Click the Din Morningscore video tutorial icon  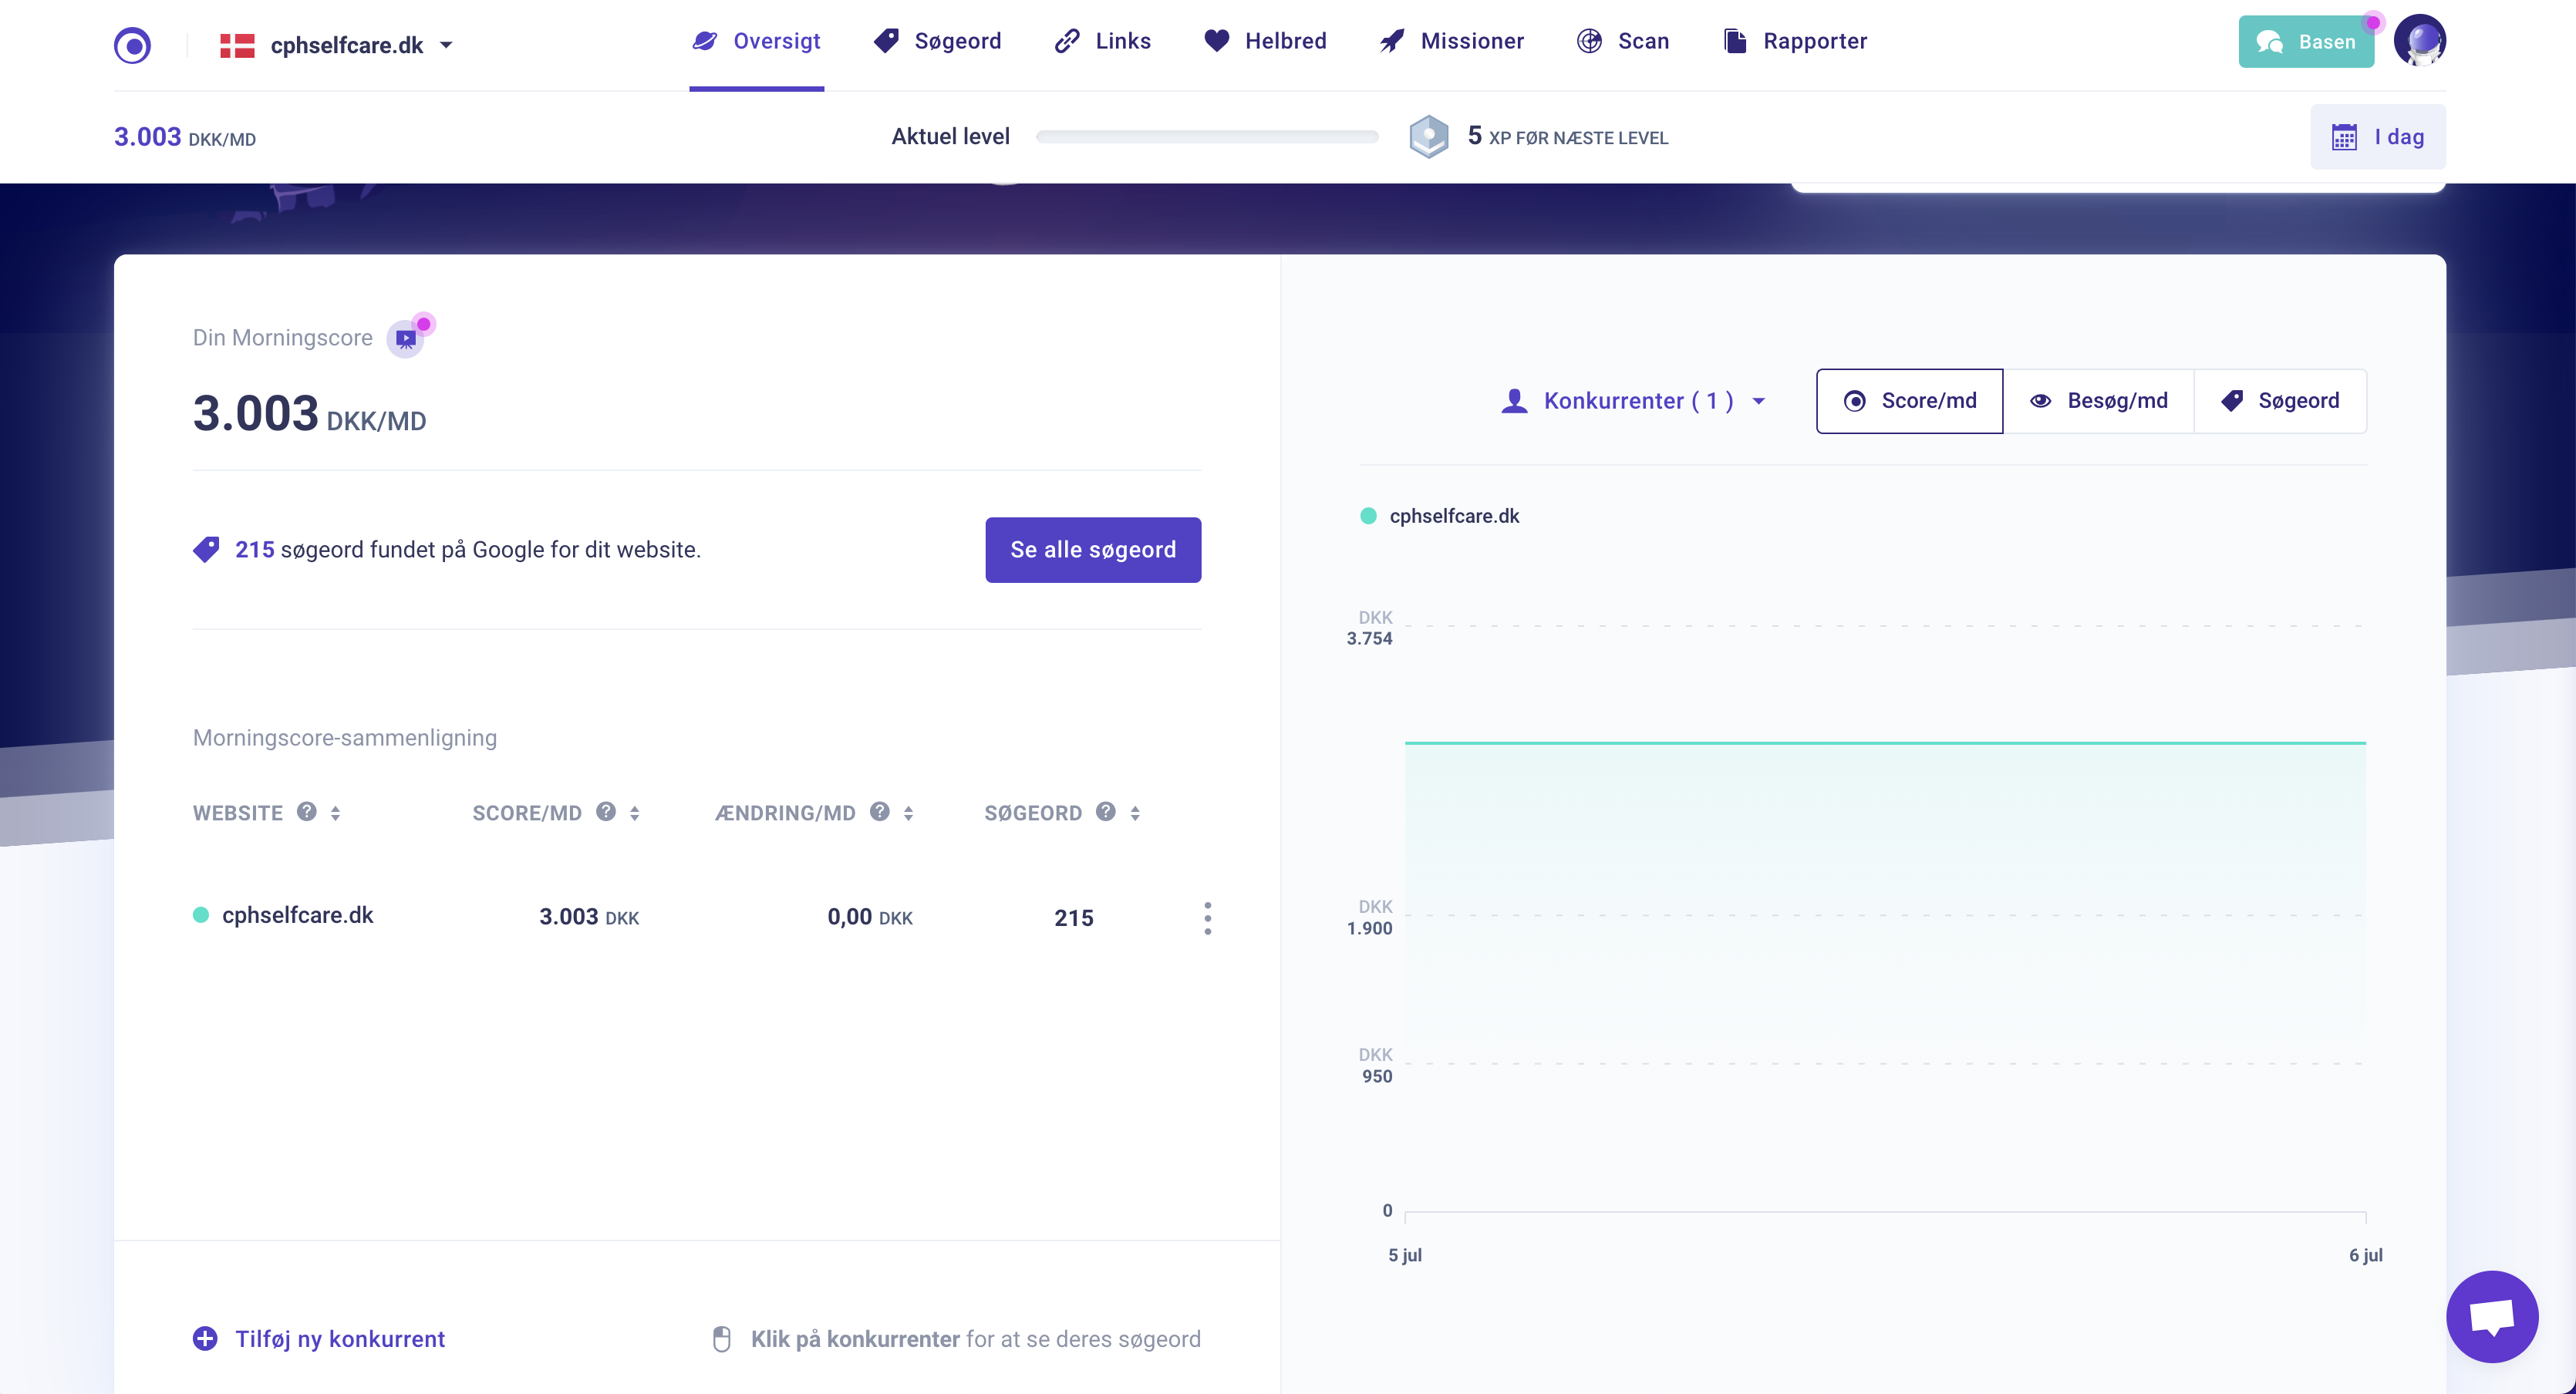tap(407, 339)
